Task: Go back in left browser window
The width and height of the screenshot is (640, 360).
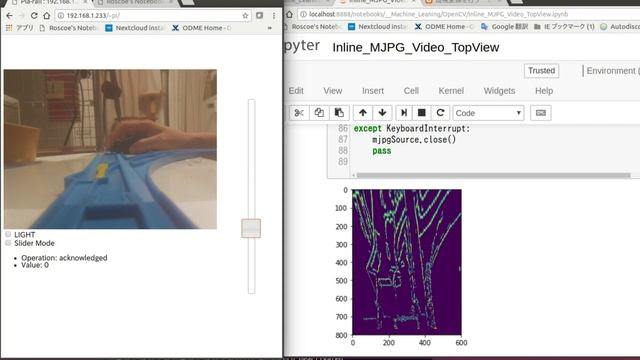Action: [9, 16]
